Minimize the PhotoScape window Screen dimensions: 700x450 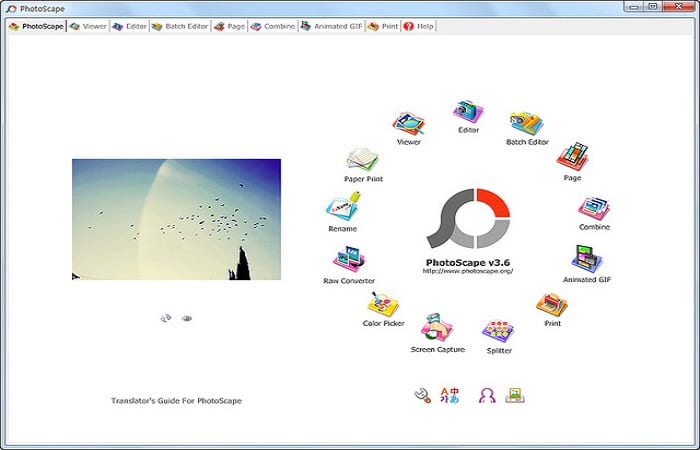coord(634,6)
